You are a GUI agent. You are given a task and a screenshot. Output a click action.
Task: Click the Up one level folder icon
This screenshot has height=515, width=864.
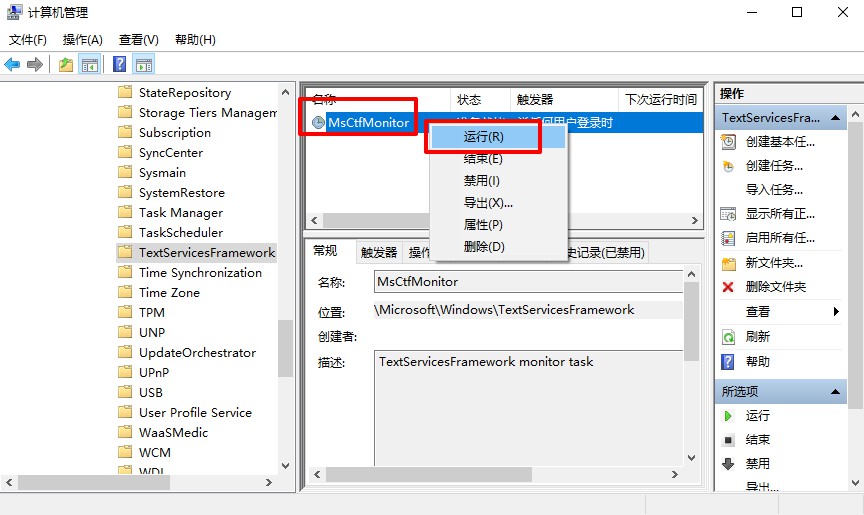coord(66,64)
